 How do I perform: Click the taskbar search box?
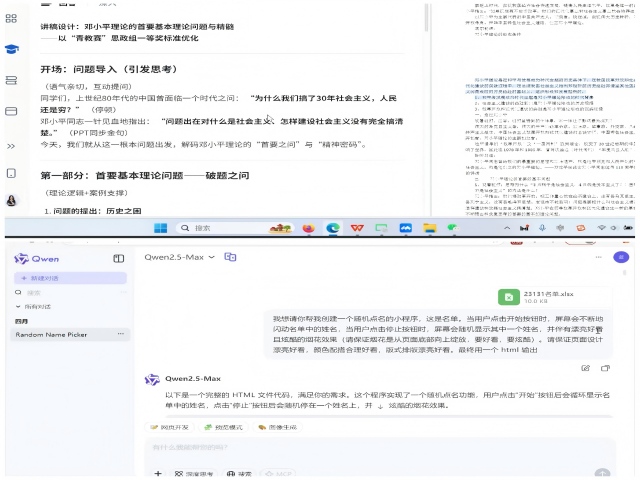[x=236, y=228]
